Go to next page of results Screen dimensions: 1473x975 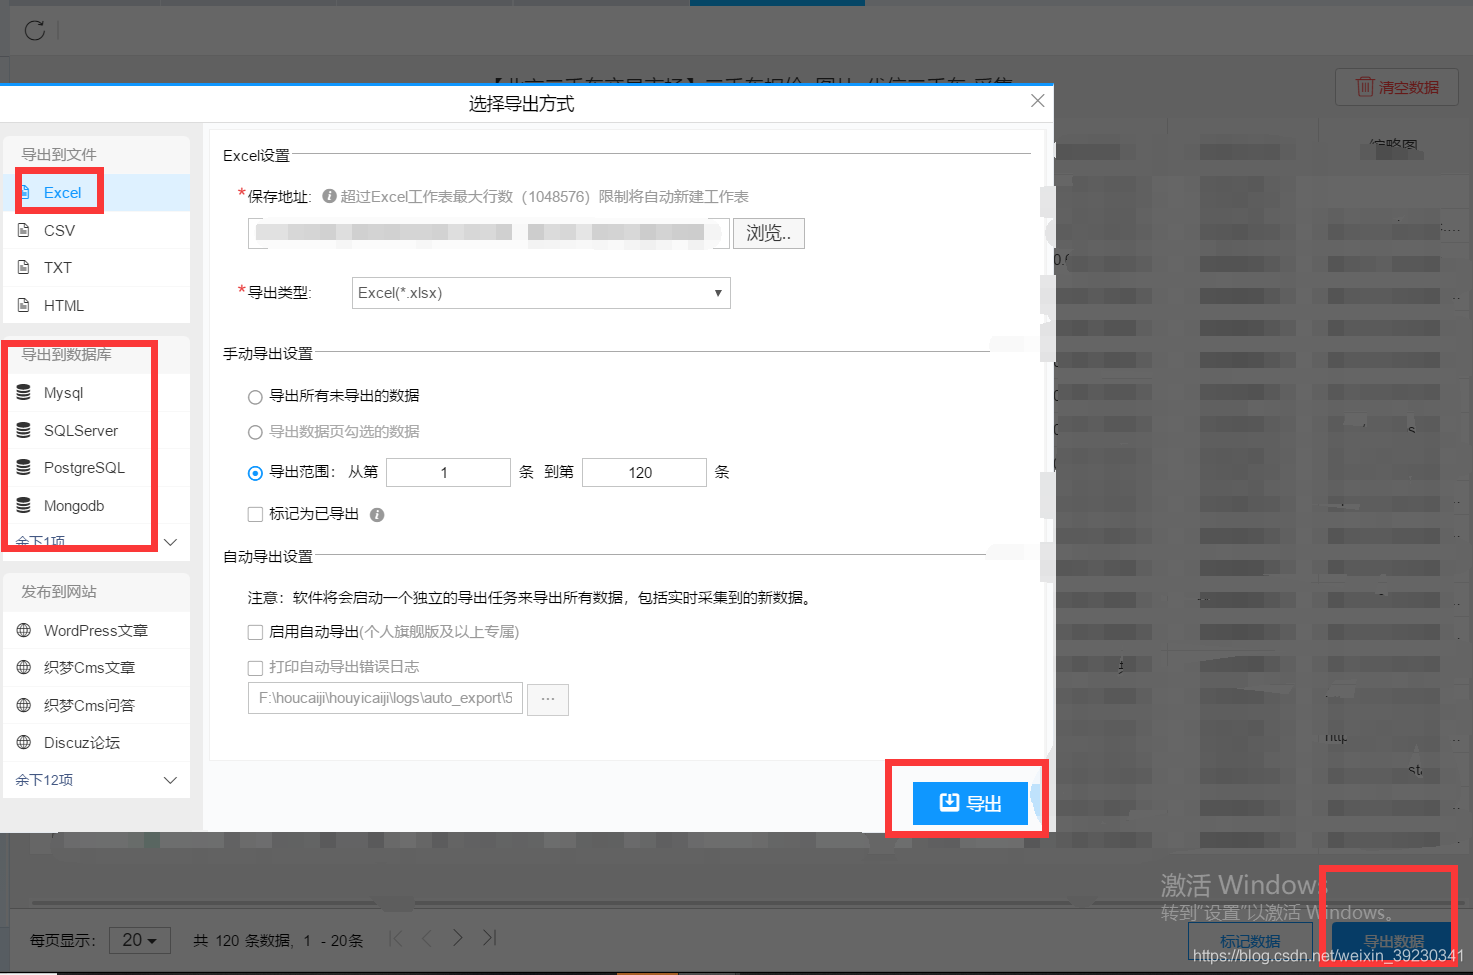pyautogui.click(x=458, y=938)
